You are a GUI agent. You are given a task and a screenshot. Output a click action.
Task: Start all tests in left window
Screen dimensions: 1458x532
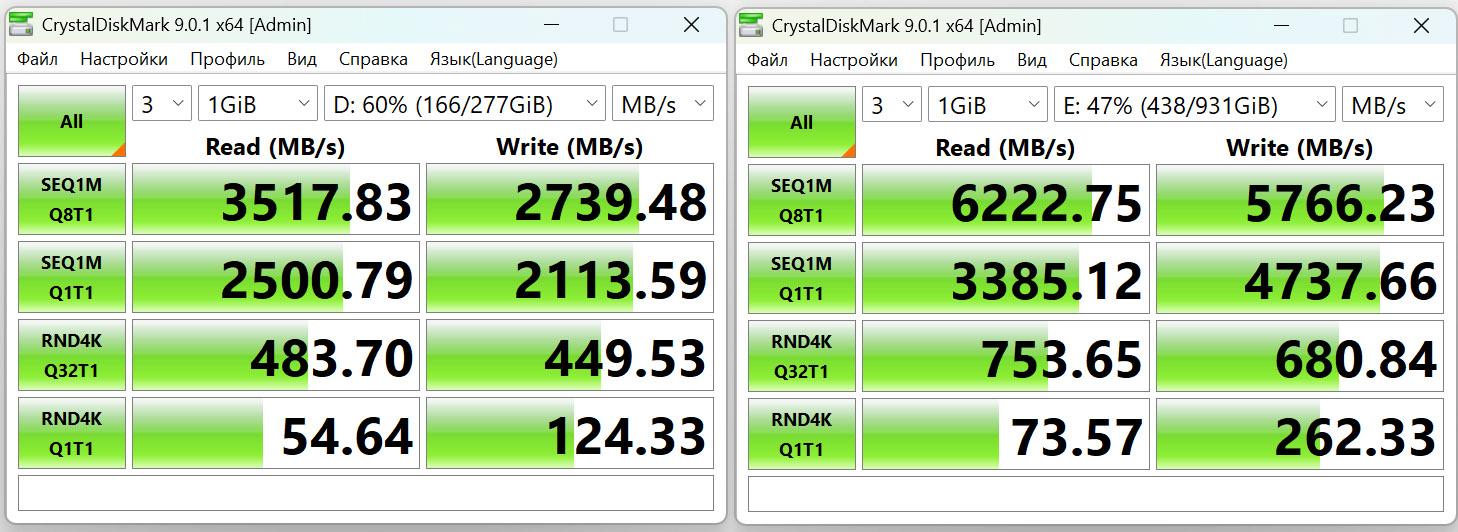[x=72, y=122]
